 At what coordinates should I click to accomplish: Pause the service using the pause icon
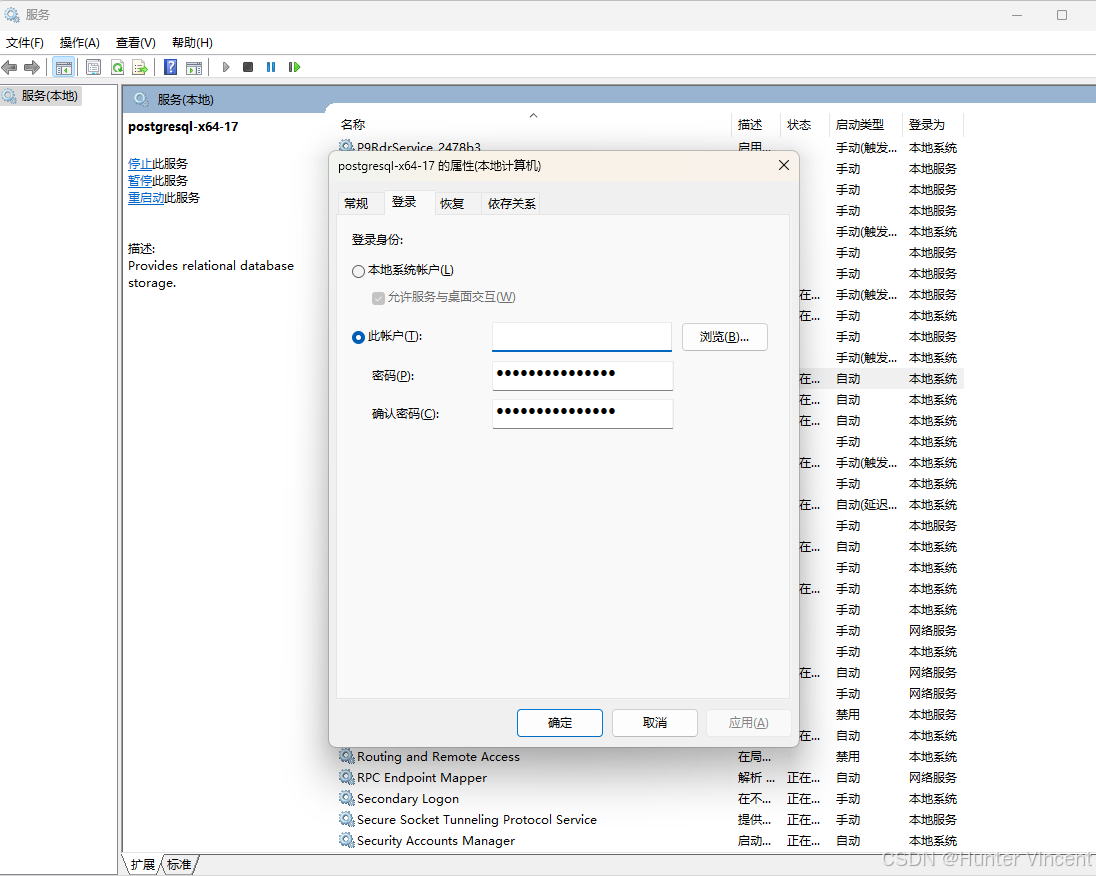(x=271, y=67)
